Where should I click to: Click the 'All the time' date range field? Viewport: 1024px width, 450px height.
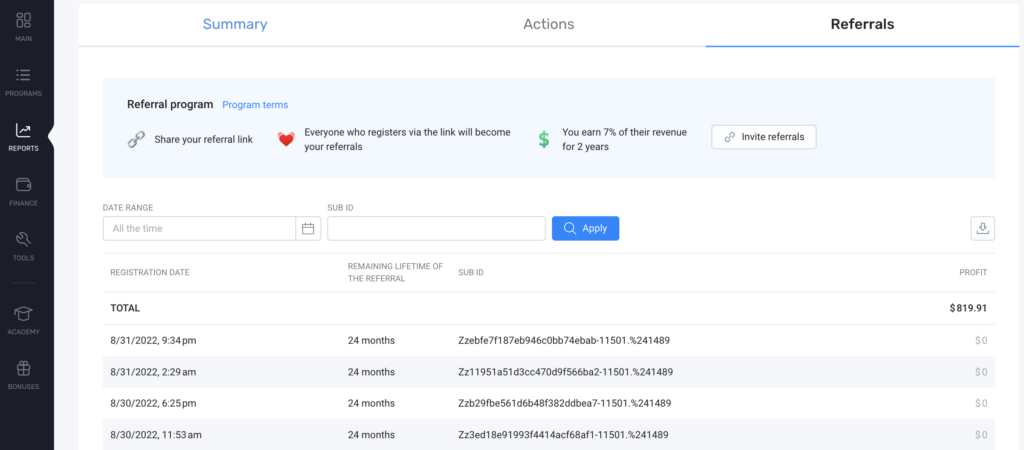[x=200, y=229]
